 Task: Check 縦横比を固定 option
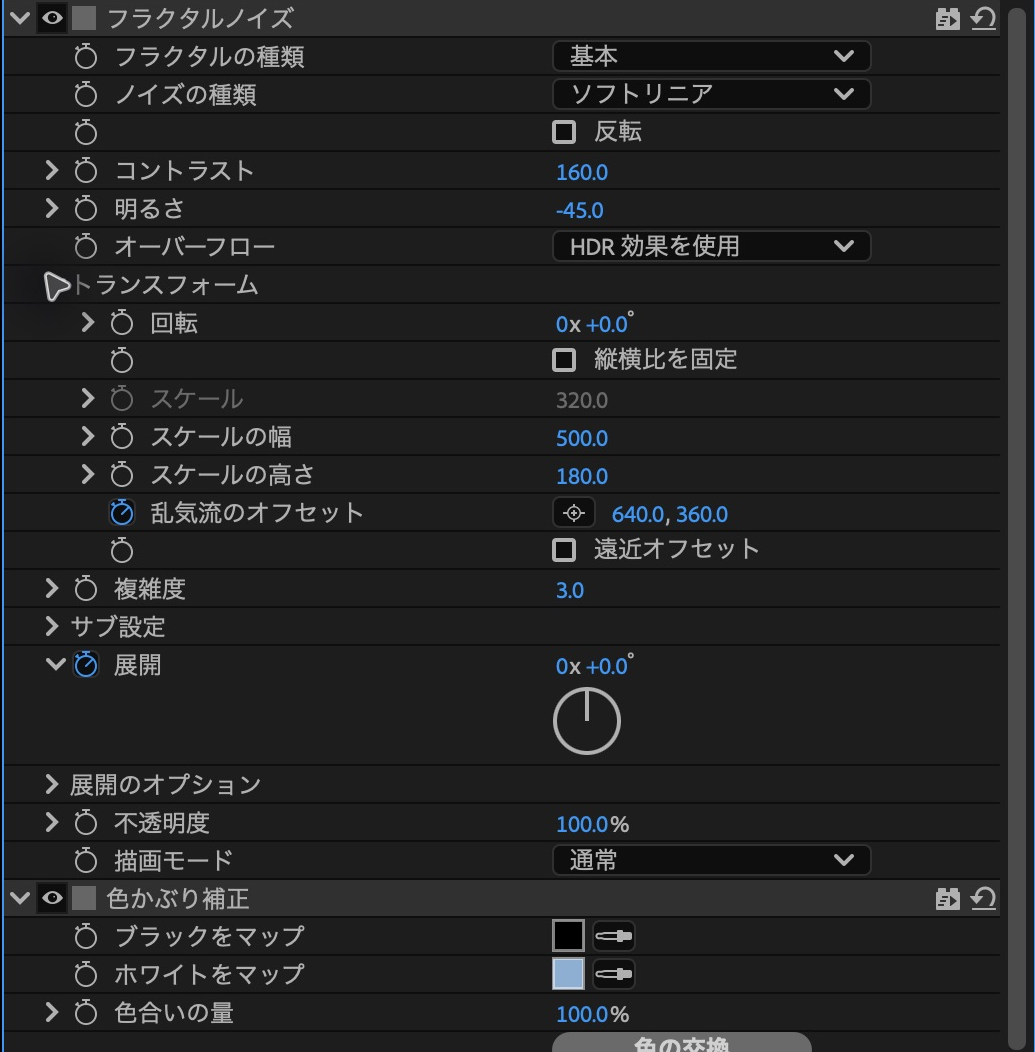tap(564, 360)
